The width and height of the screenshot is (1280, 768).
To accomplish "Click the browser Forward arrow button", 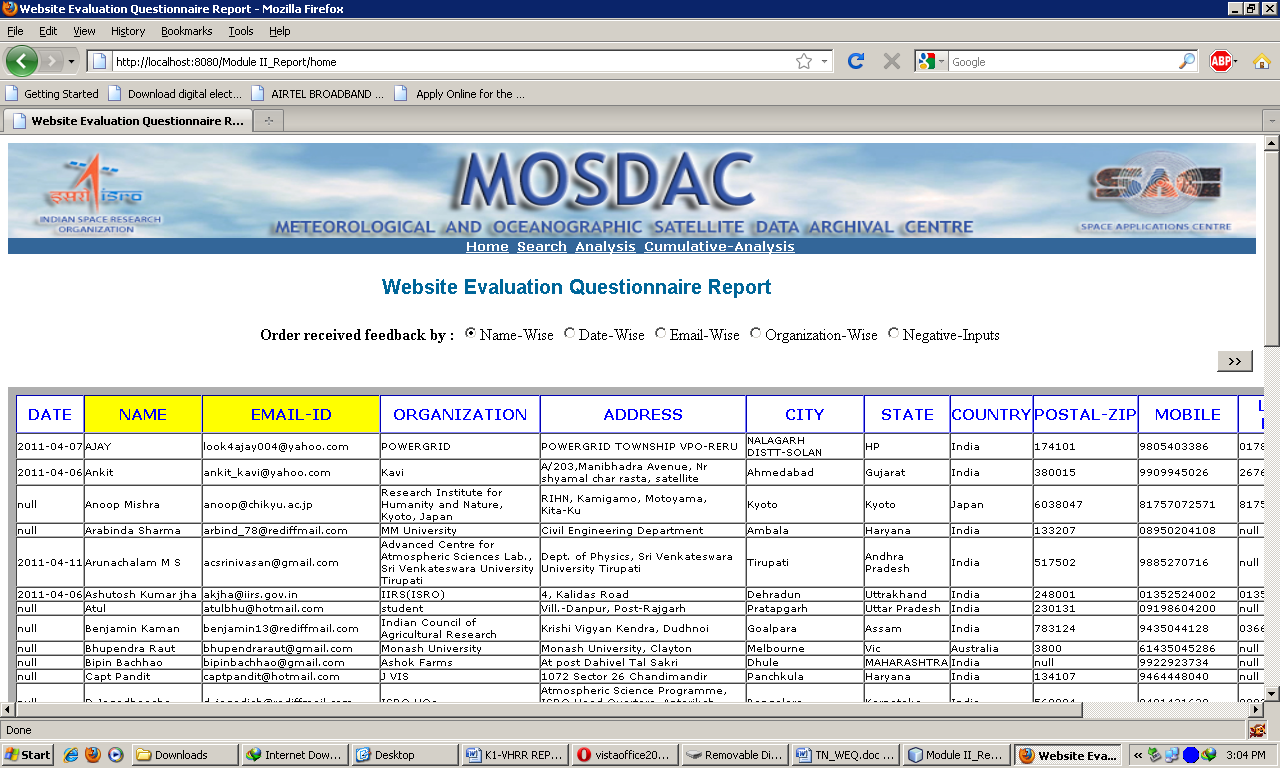I will click(51, 61).
